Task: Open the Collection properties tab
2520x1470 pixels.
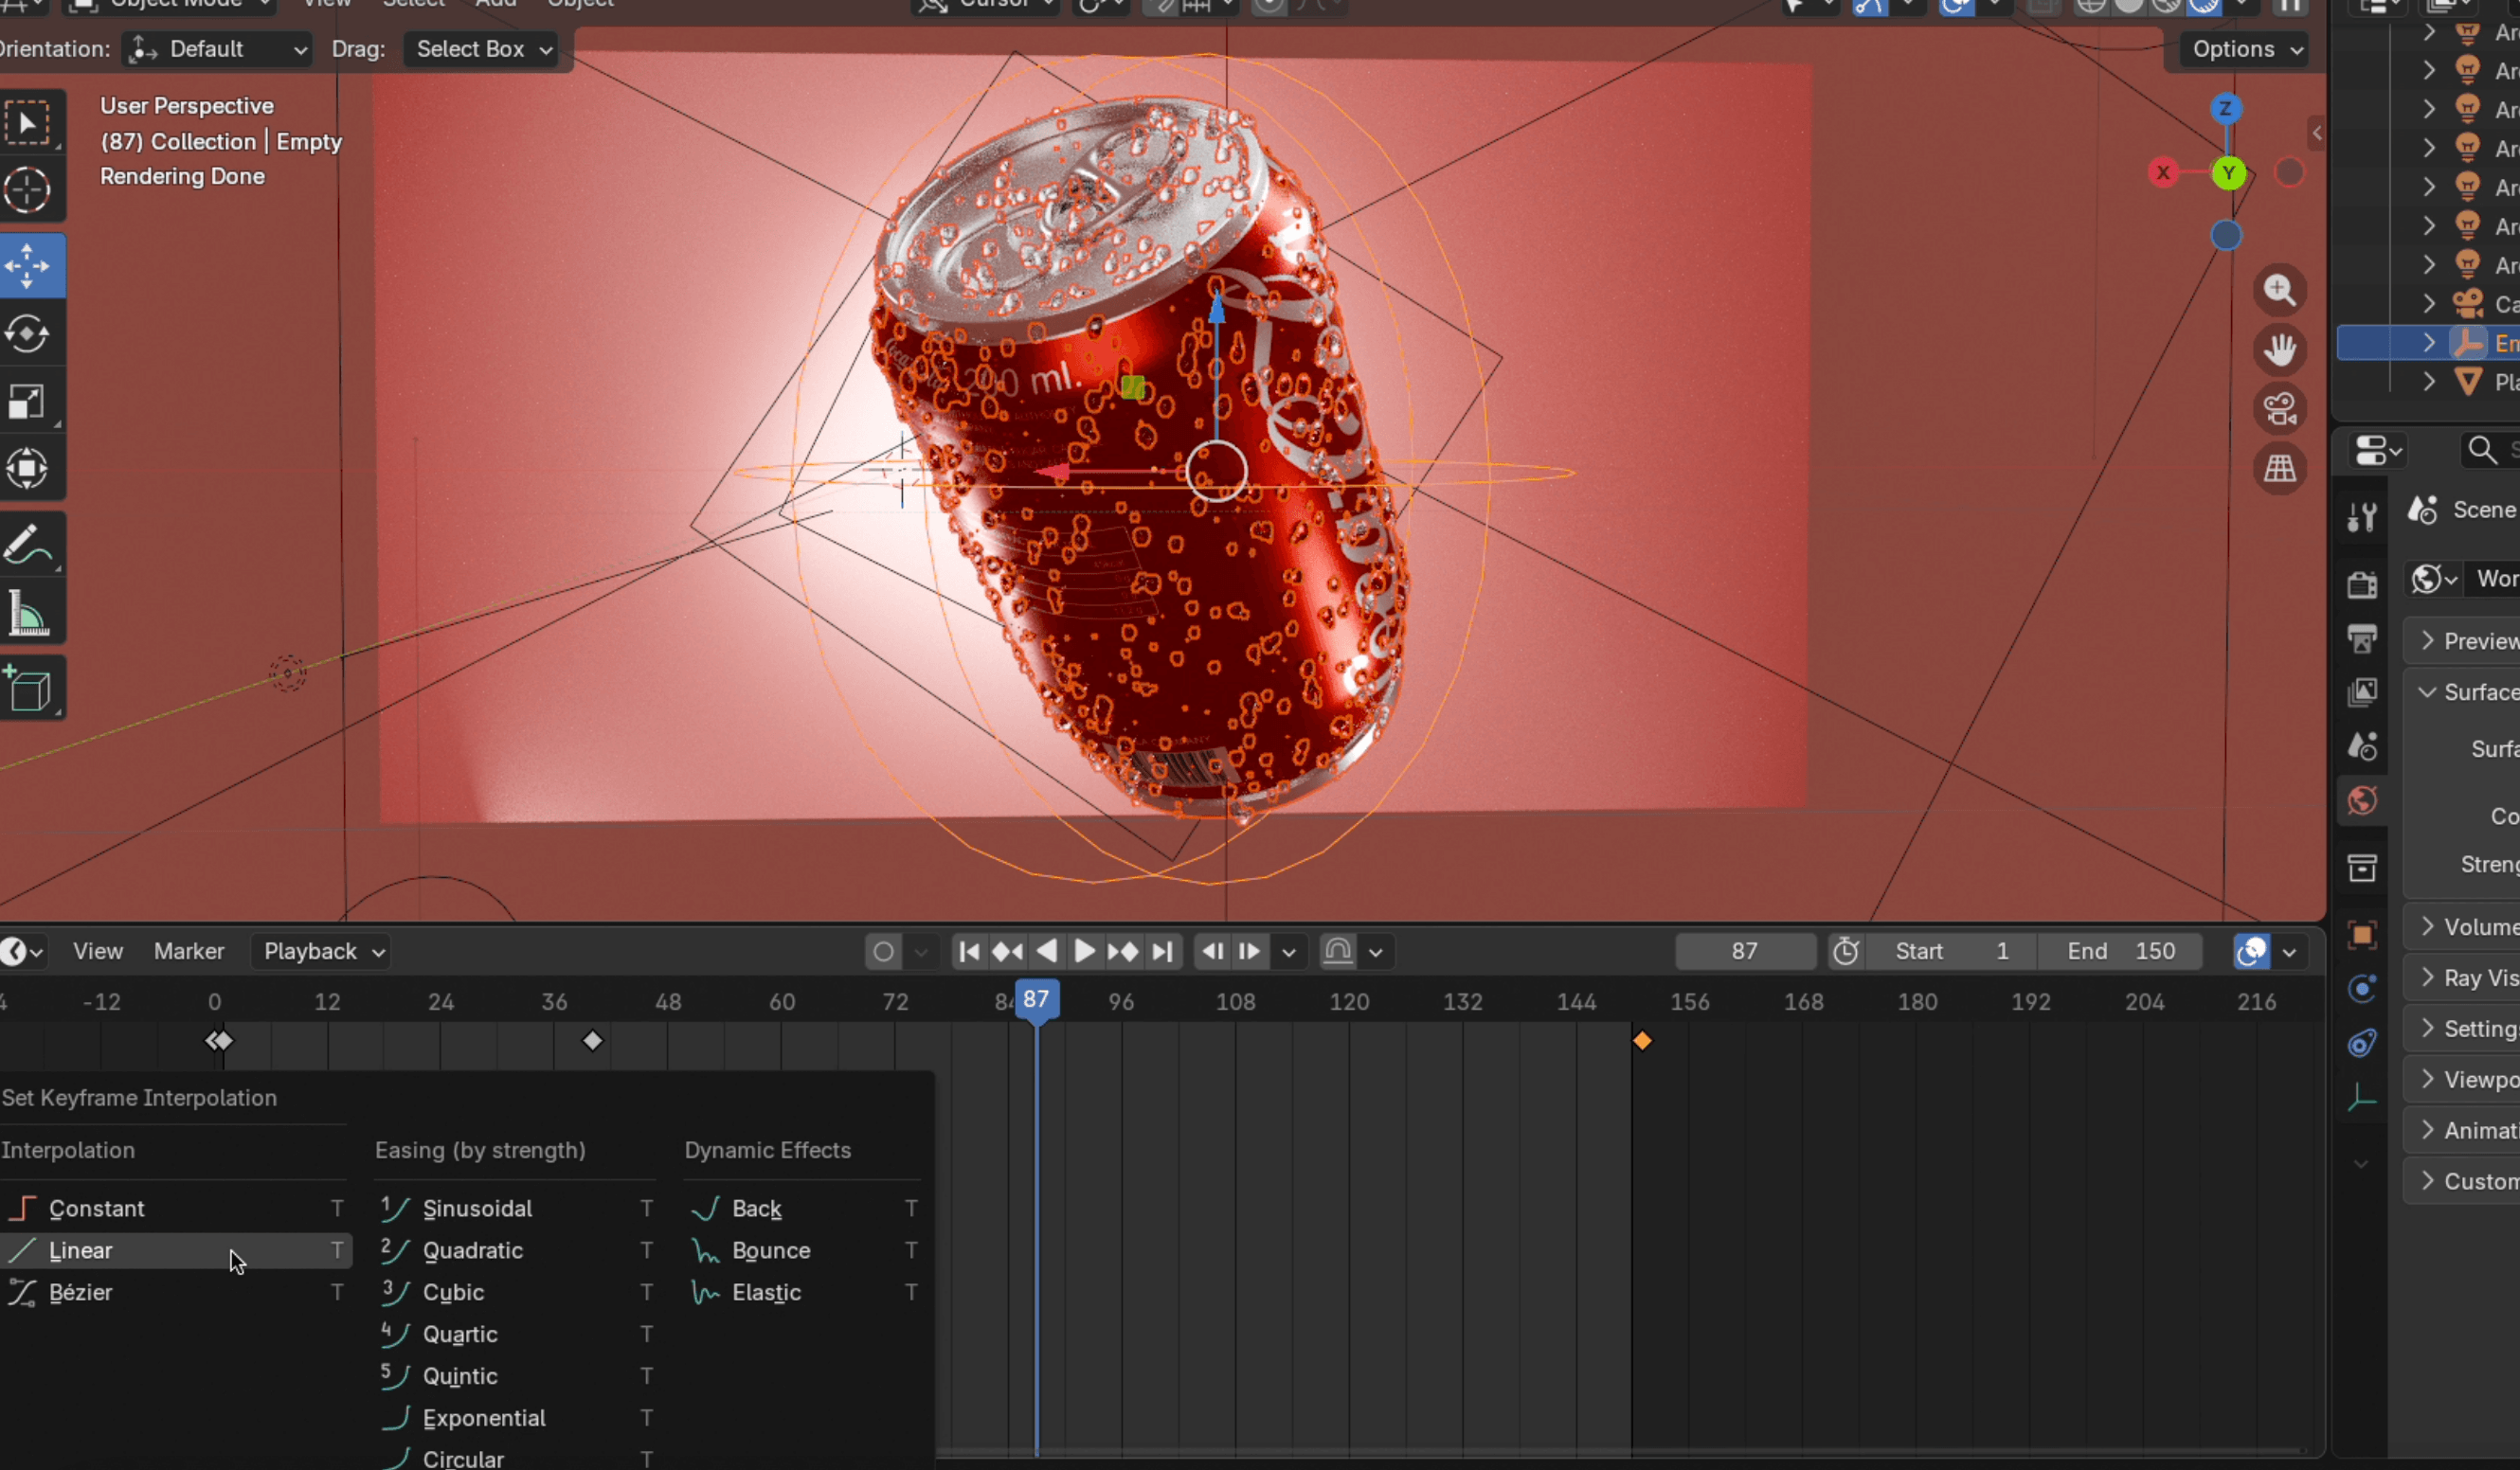Action: 2362,867
